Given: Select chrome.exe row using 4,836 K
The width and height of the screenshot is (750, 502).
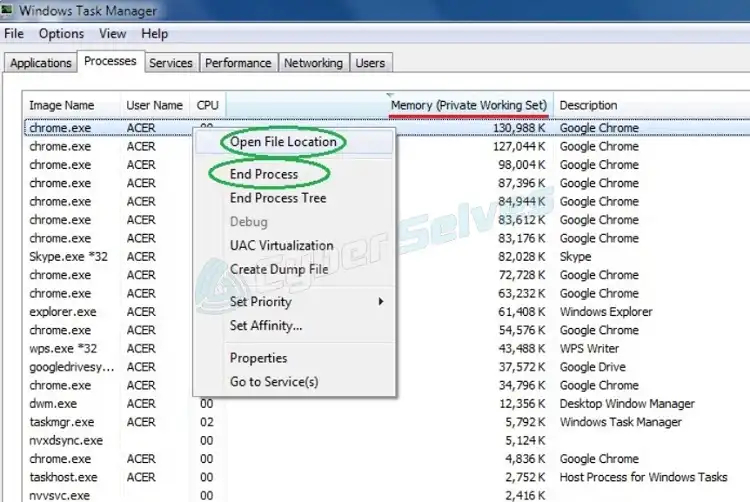Looking at the screenshot, I should click(x=525, y=459).
